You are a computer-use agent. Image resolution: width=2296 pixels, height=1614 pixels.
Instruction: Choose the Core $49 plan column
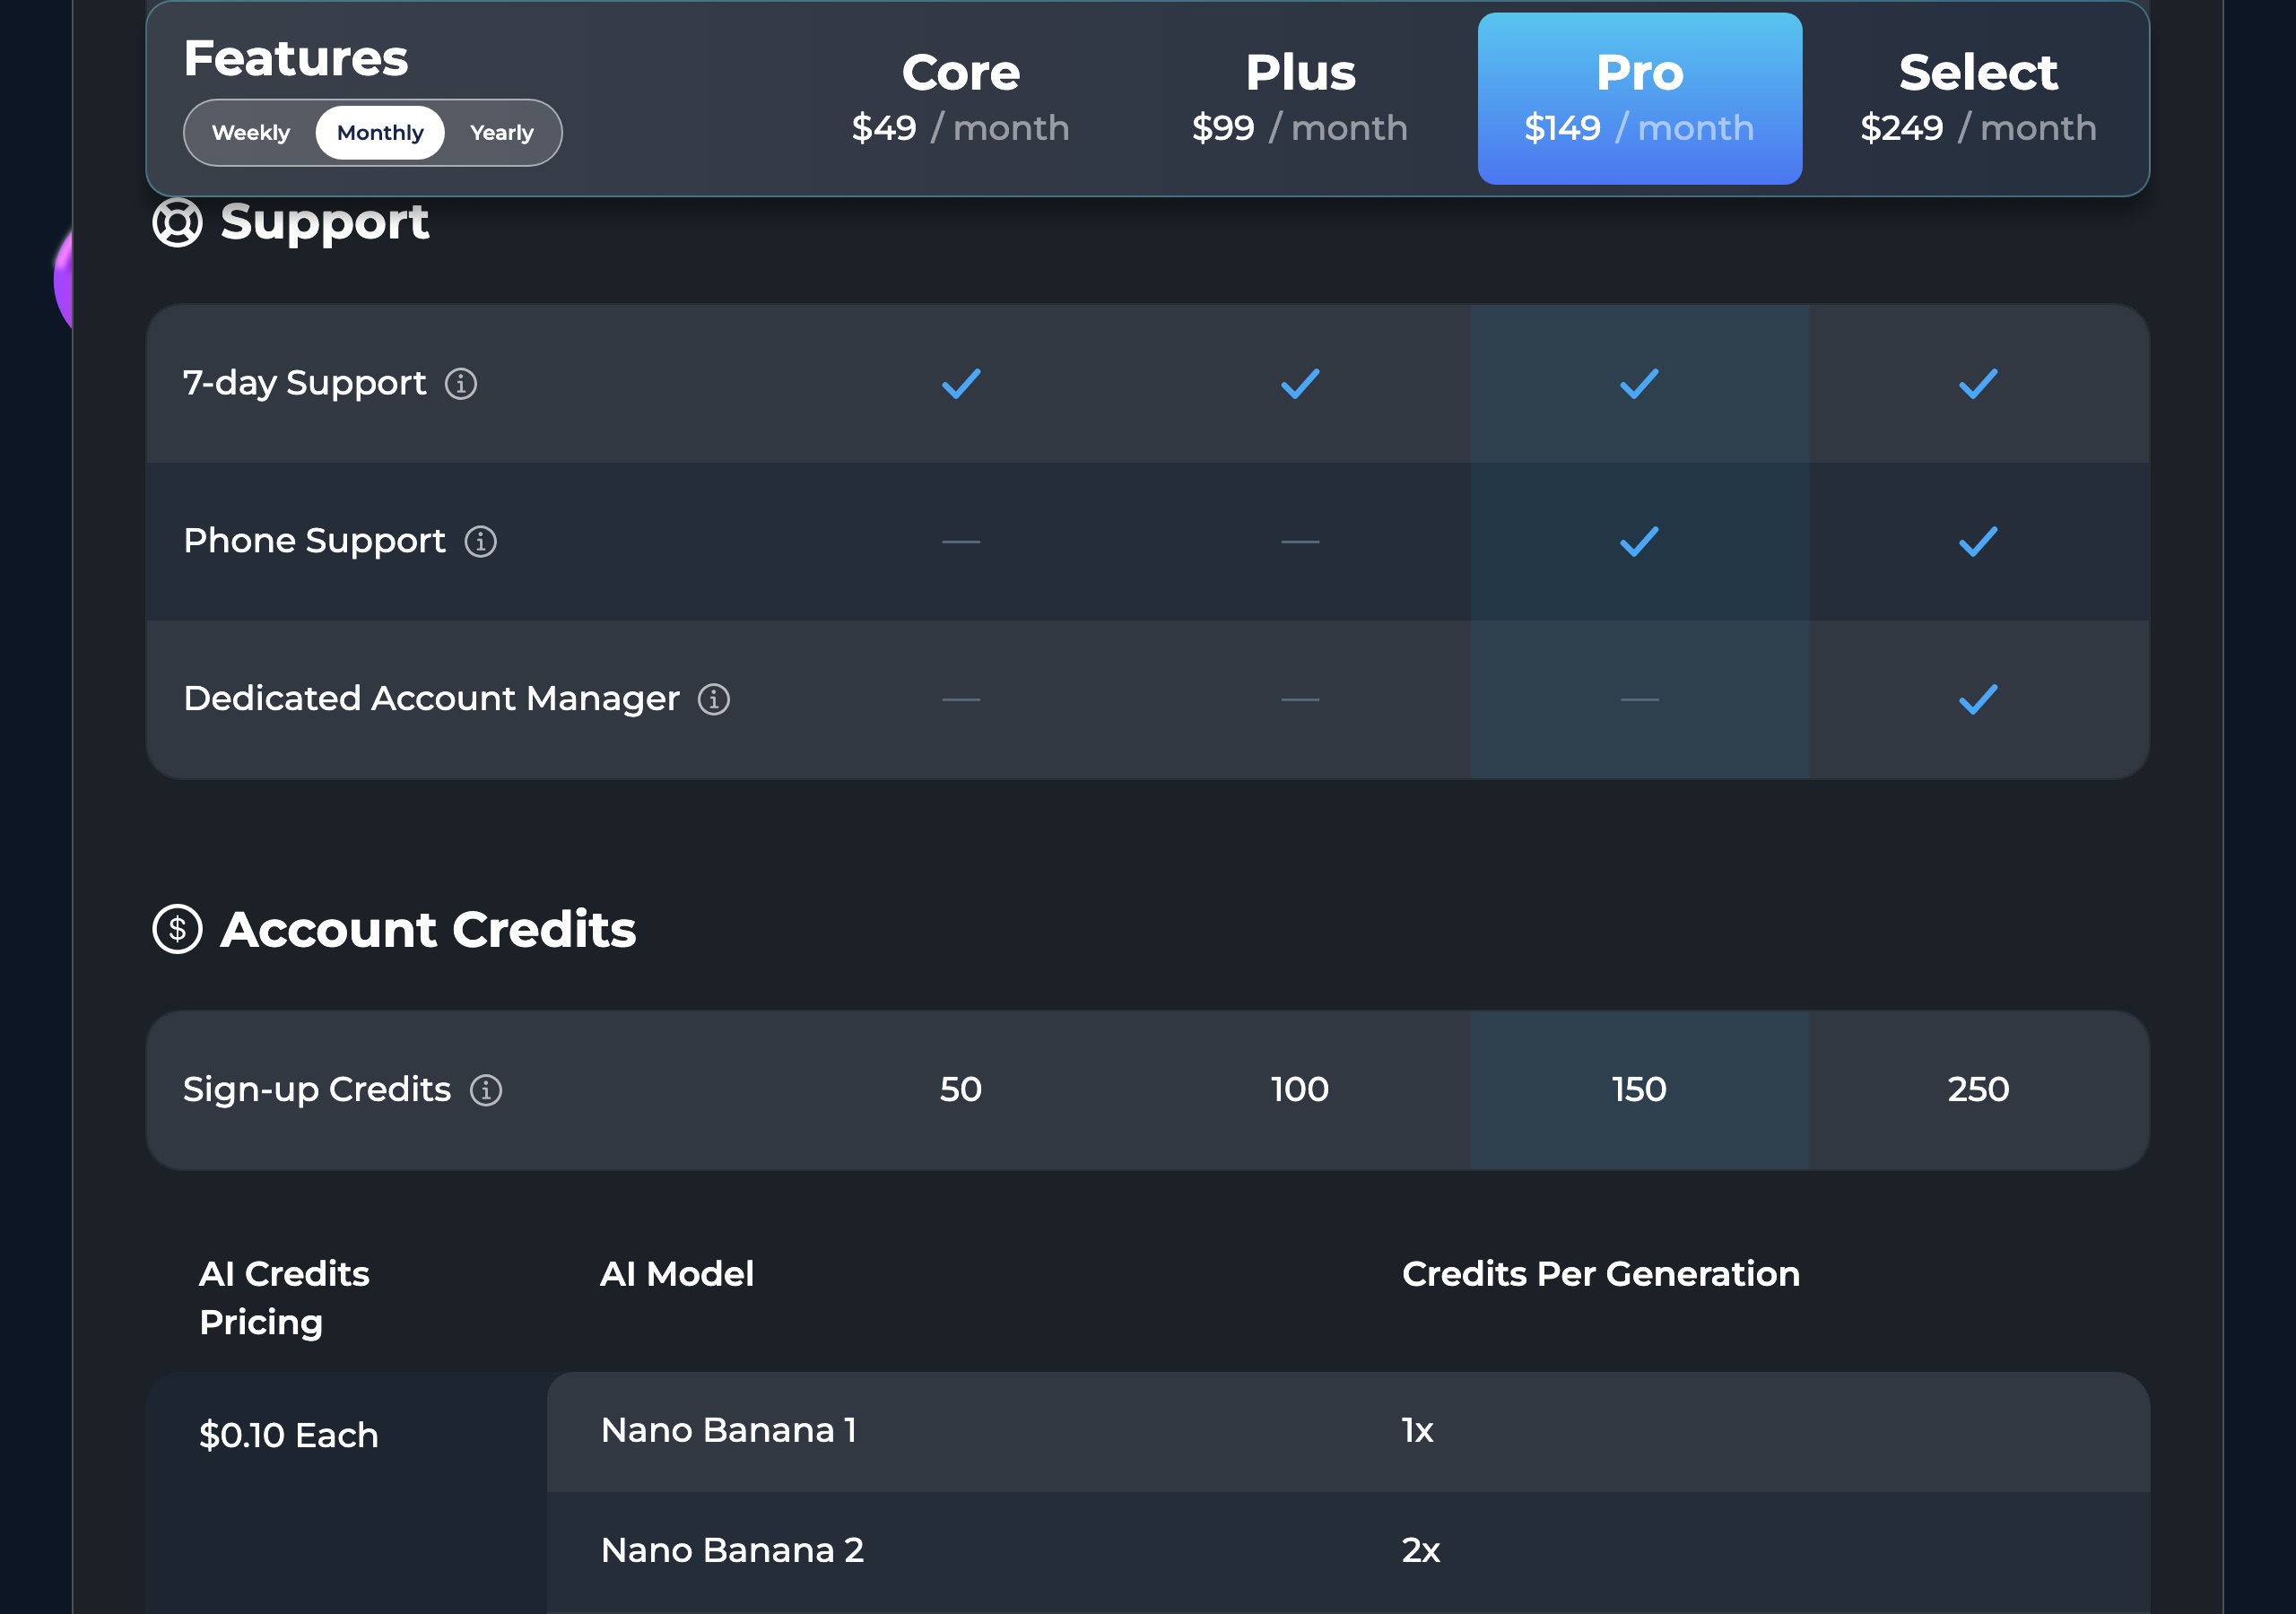point(961,99)
